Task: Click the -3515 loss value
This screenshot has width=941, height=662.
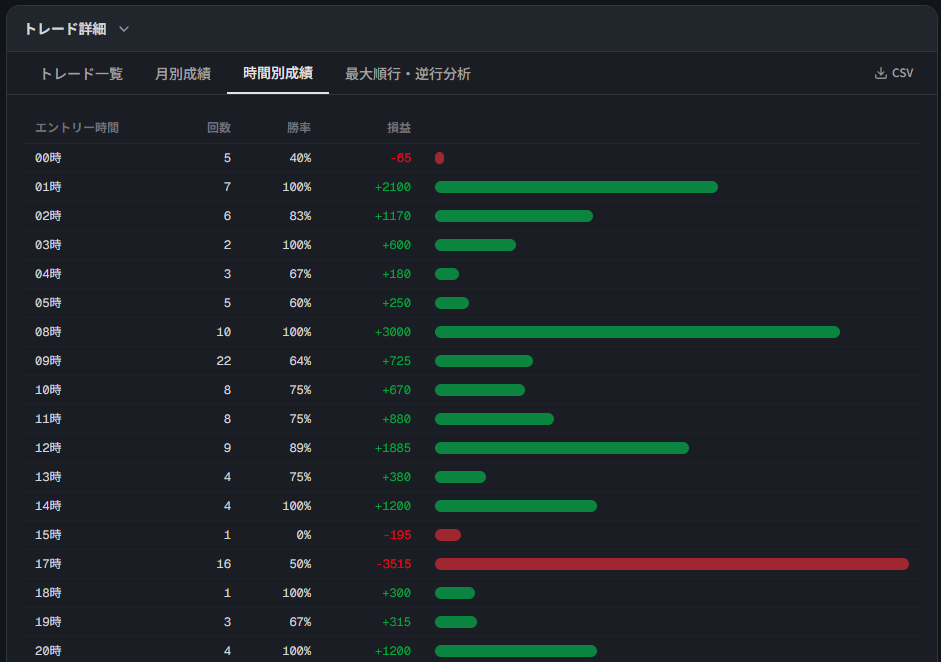Action: [393, 564]
